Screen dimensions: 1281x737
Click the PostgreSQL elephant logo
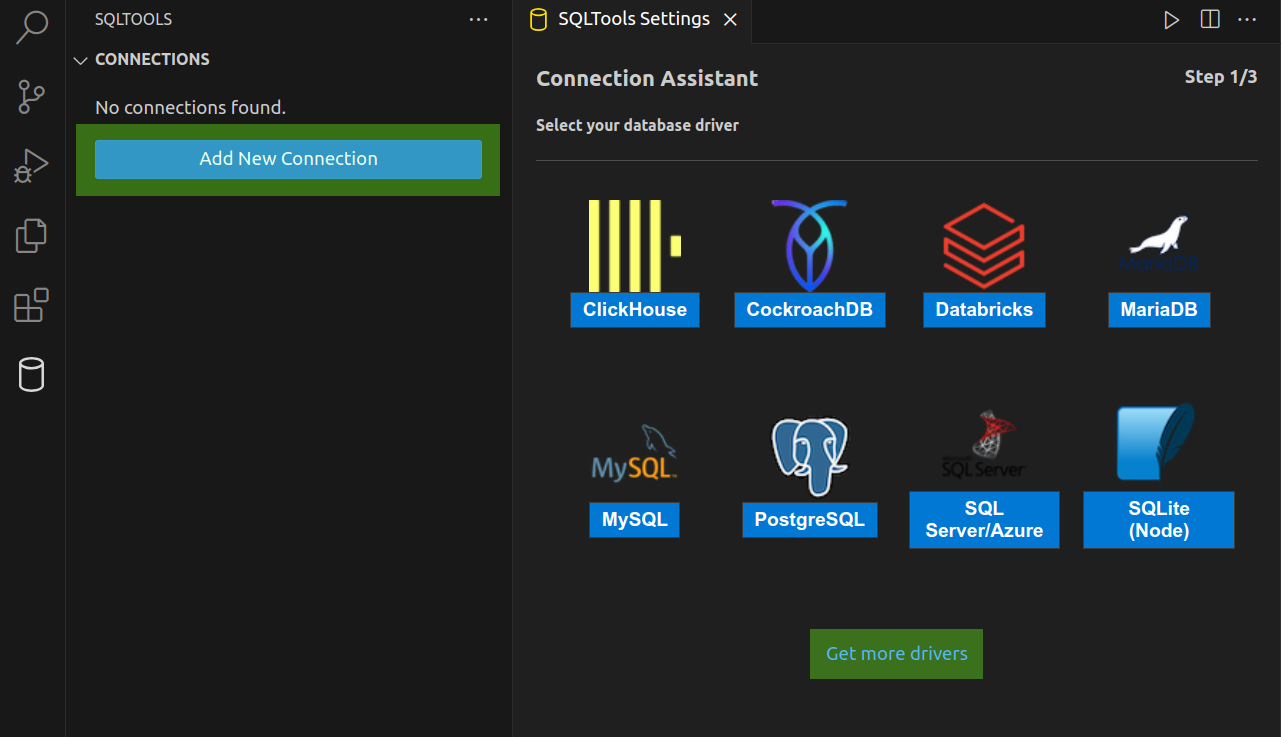pos(809,457)
